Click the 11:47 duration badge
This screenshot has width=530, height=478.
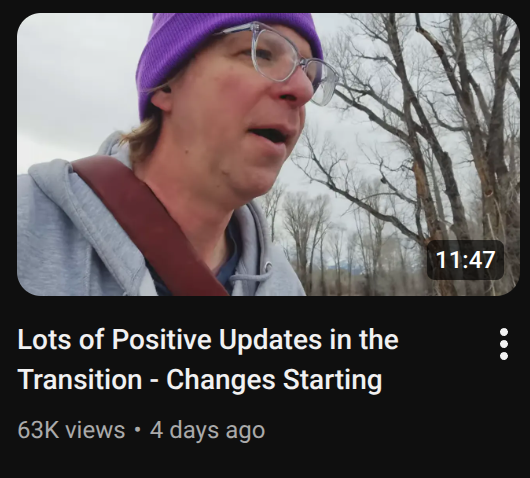pos(465,260)
